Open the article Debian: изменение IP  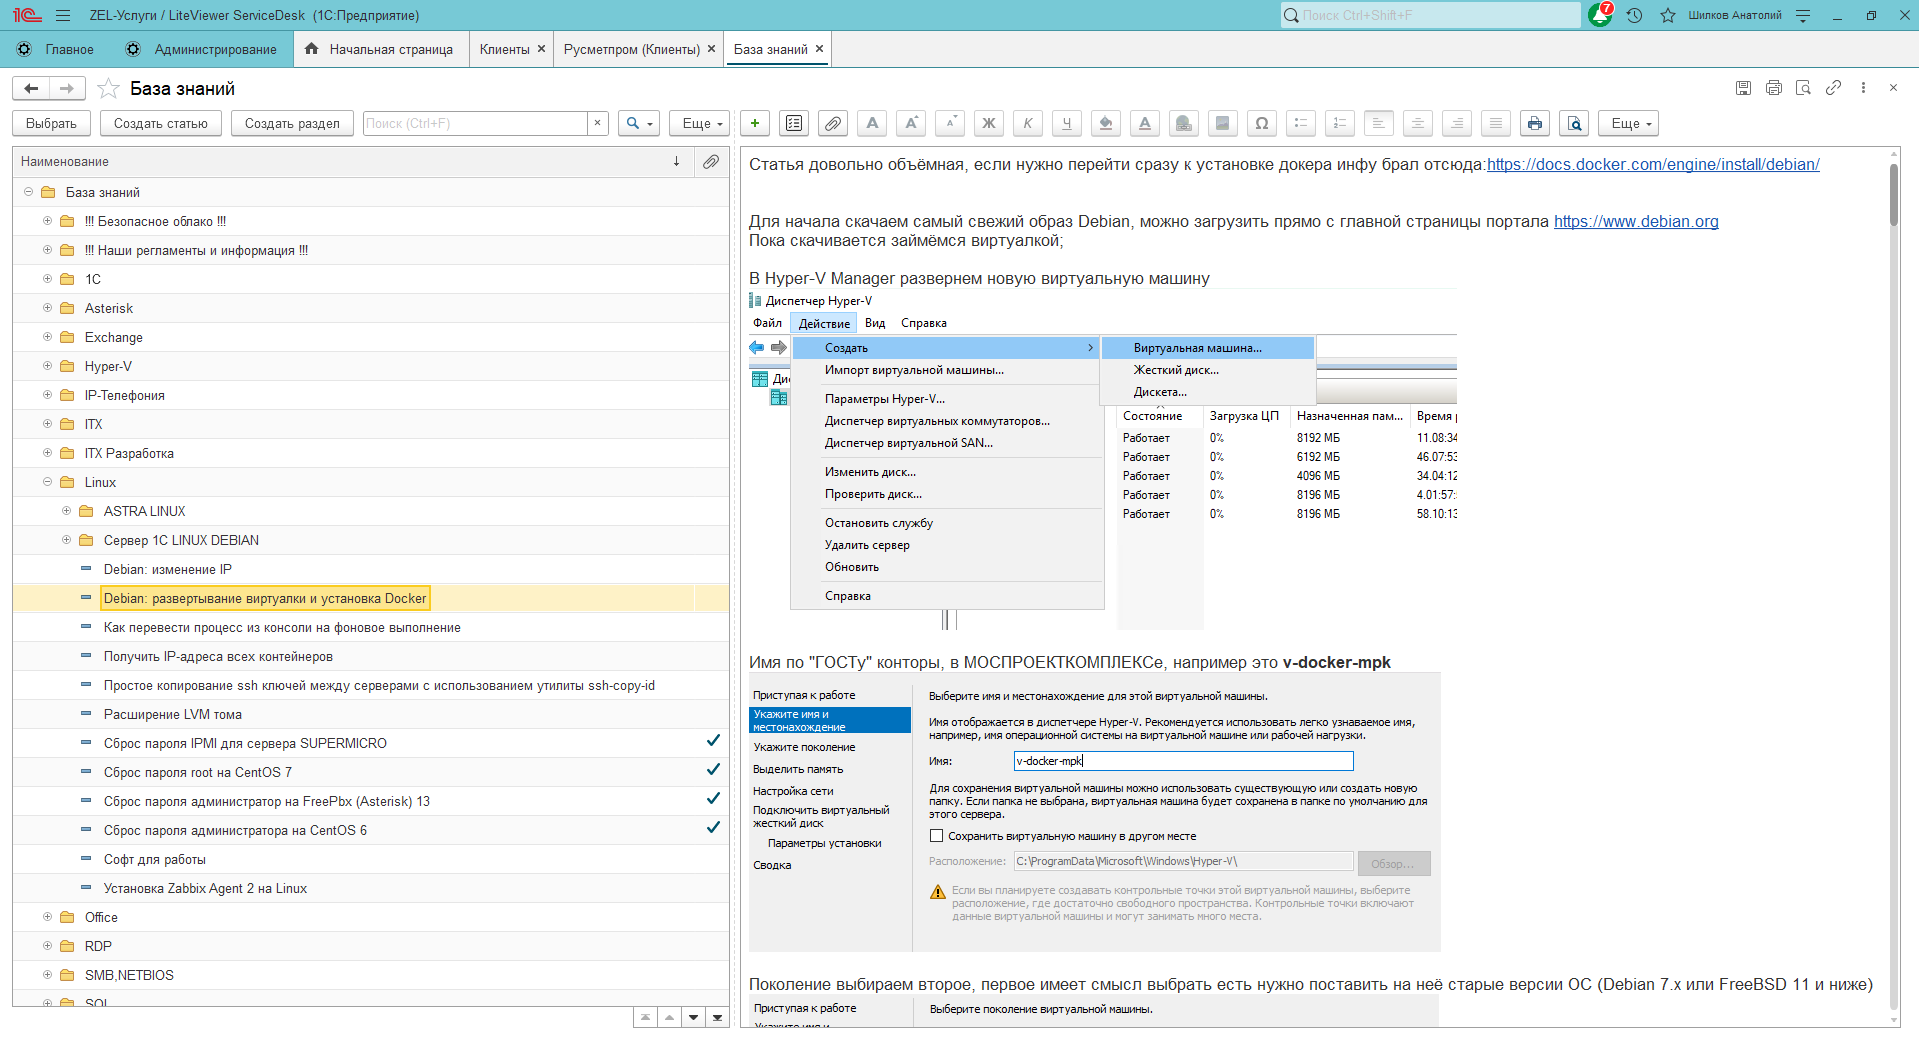click(x=168, y=569)
